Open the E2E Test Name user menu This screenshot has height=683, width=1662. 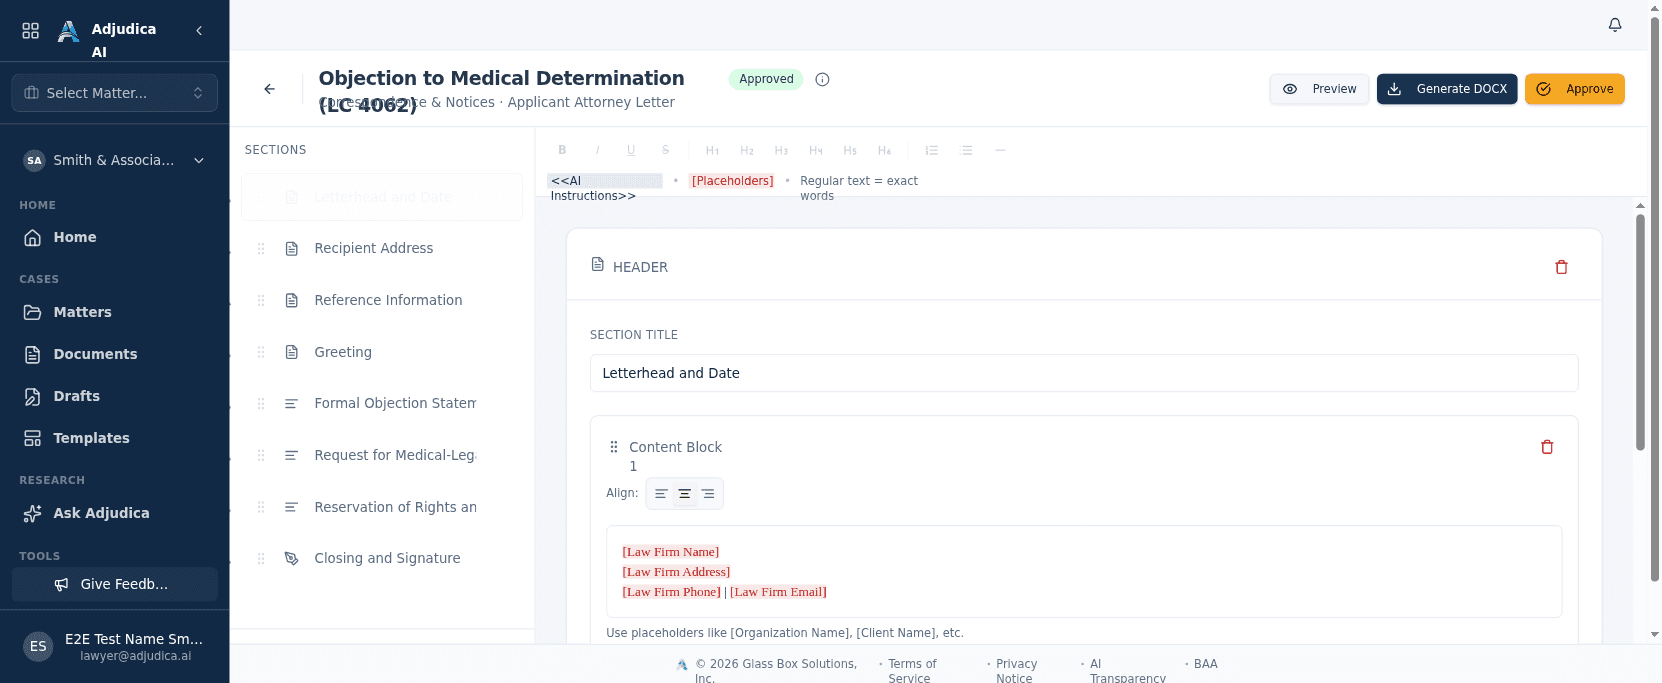(x=115, y=647)
